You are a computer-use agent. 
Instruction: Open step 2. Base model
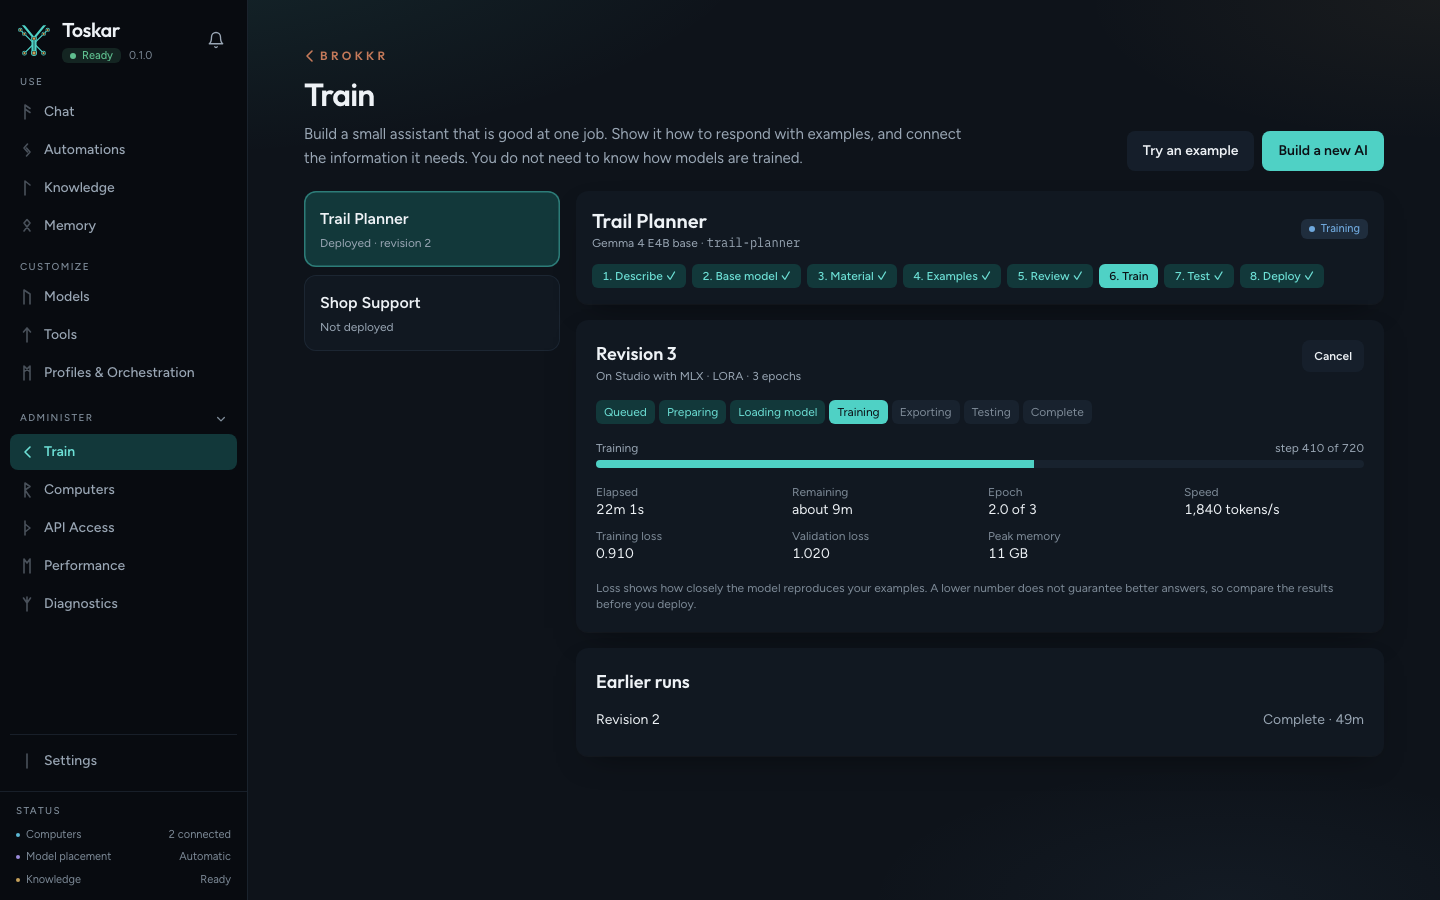pyautogui.click(x=746, y=276)
